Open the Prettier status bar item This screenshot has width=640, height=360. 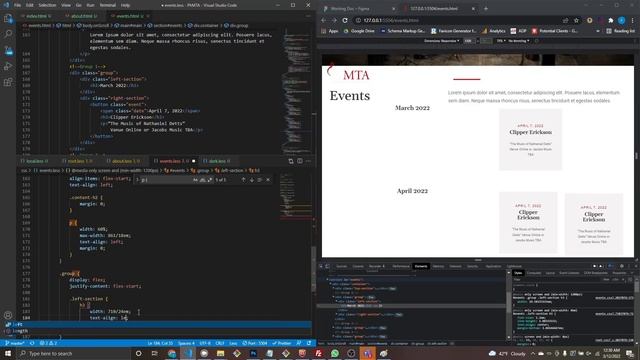tap(282, 343)
